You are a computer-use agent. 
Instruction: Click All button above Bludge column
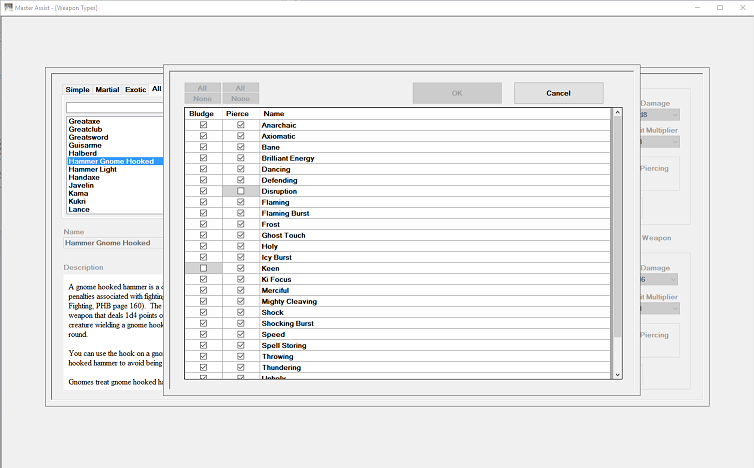(202, 88)
